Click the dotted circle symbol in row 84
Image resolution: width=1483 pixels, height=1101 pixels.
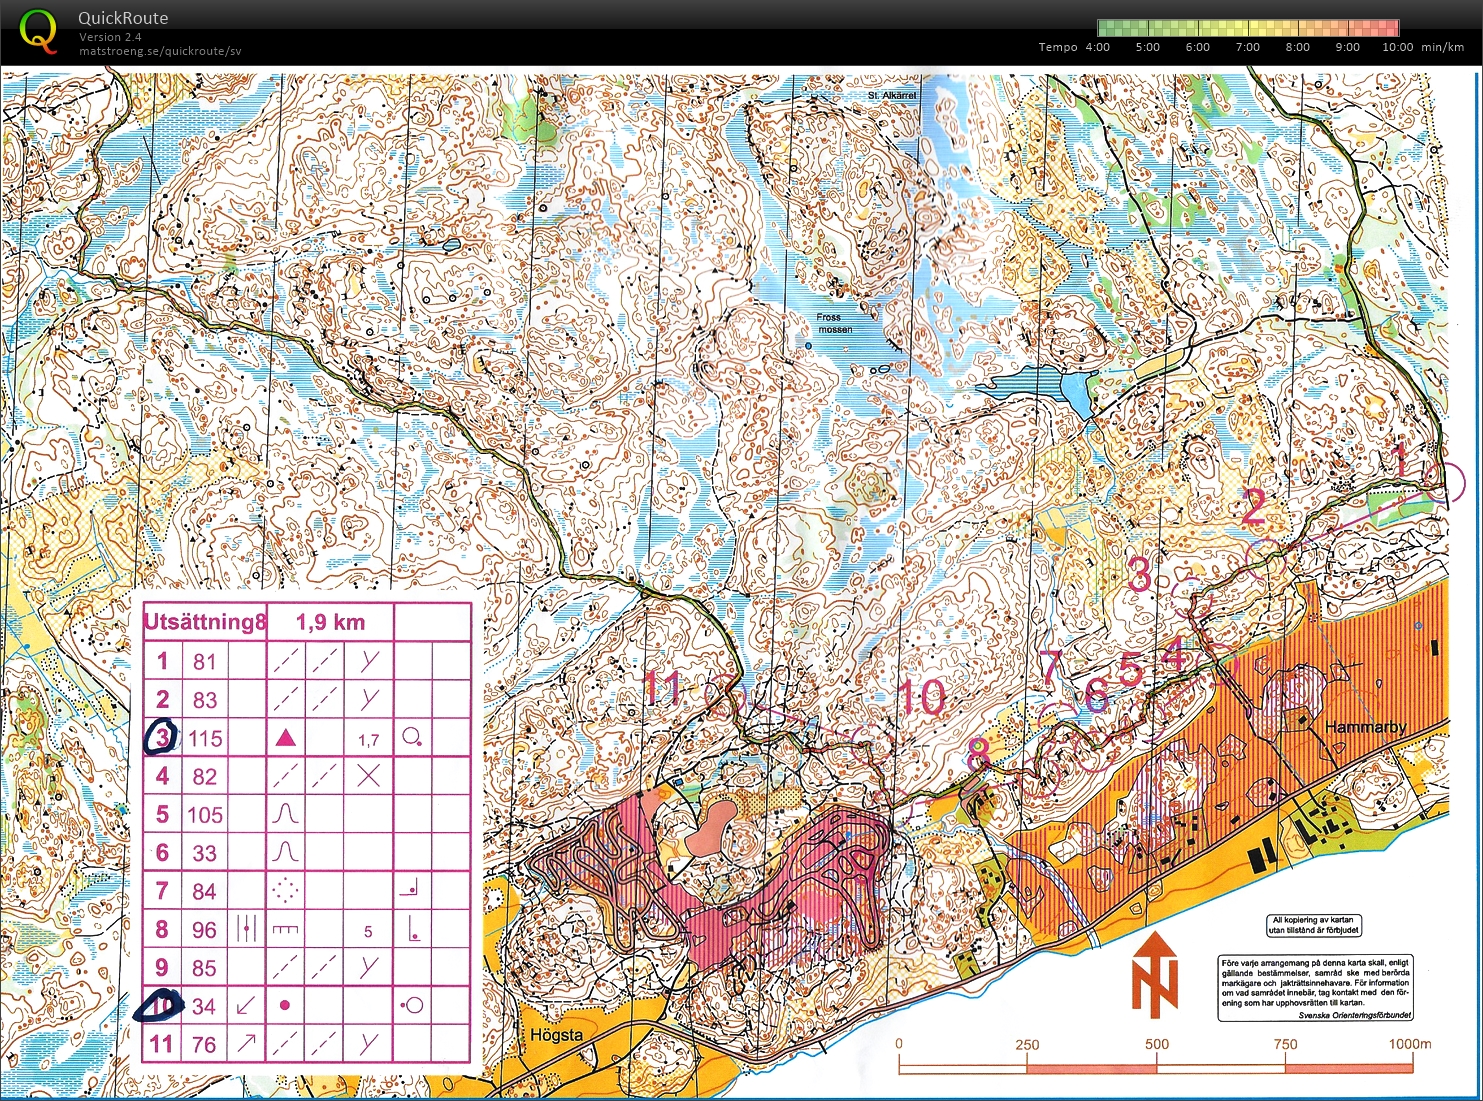[x=285, y=890]
